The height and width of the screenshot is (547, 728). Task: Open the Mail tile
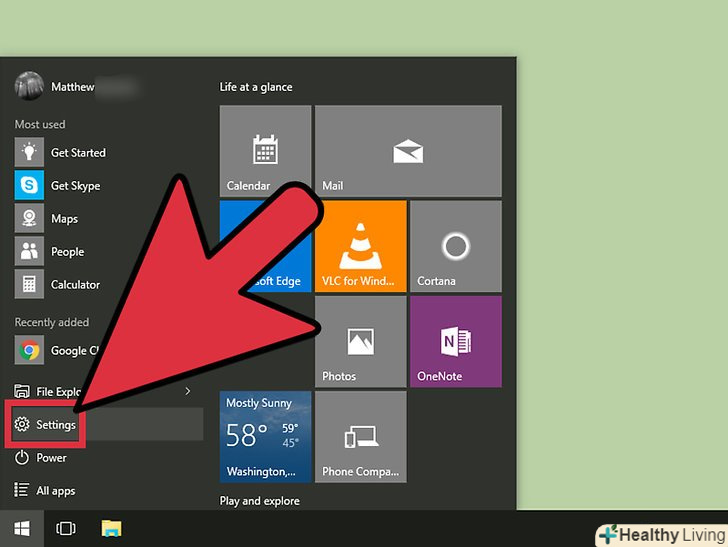(x=408, y=151)
